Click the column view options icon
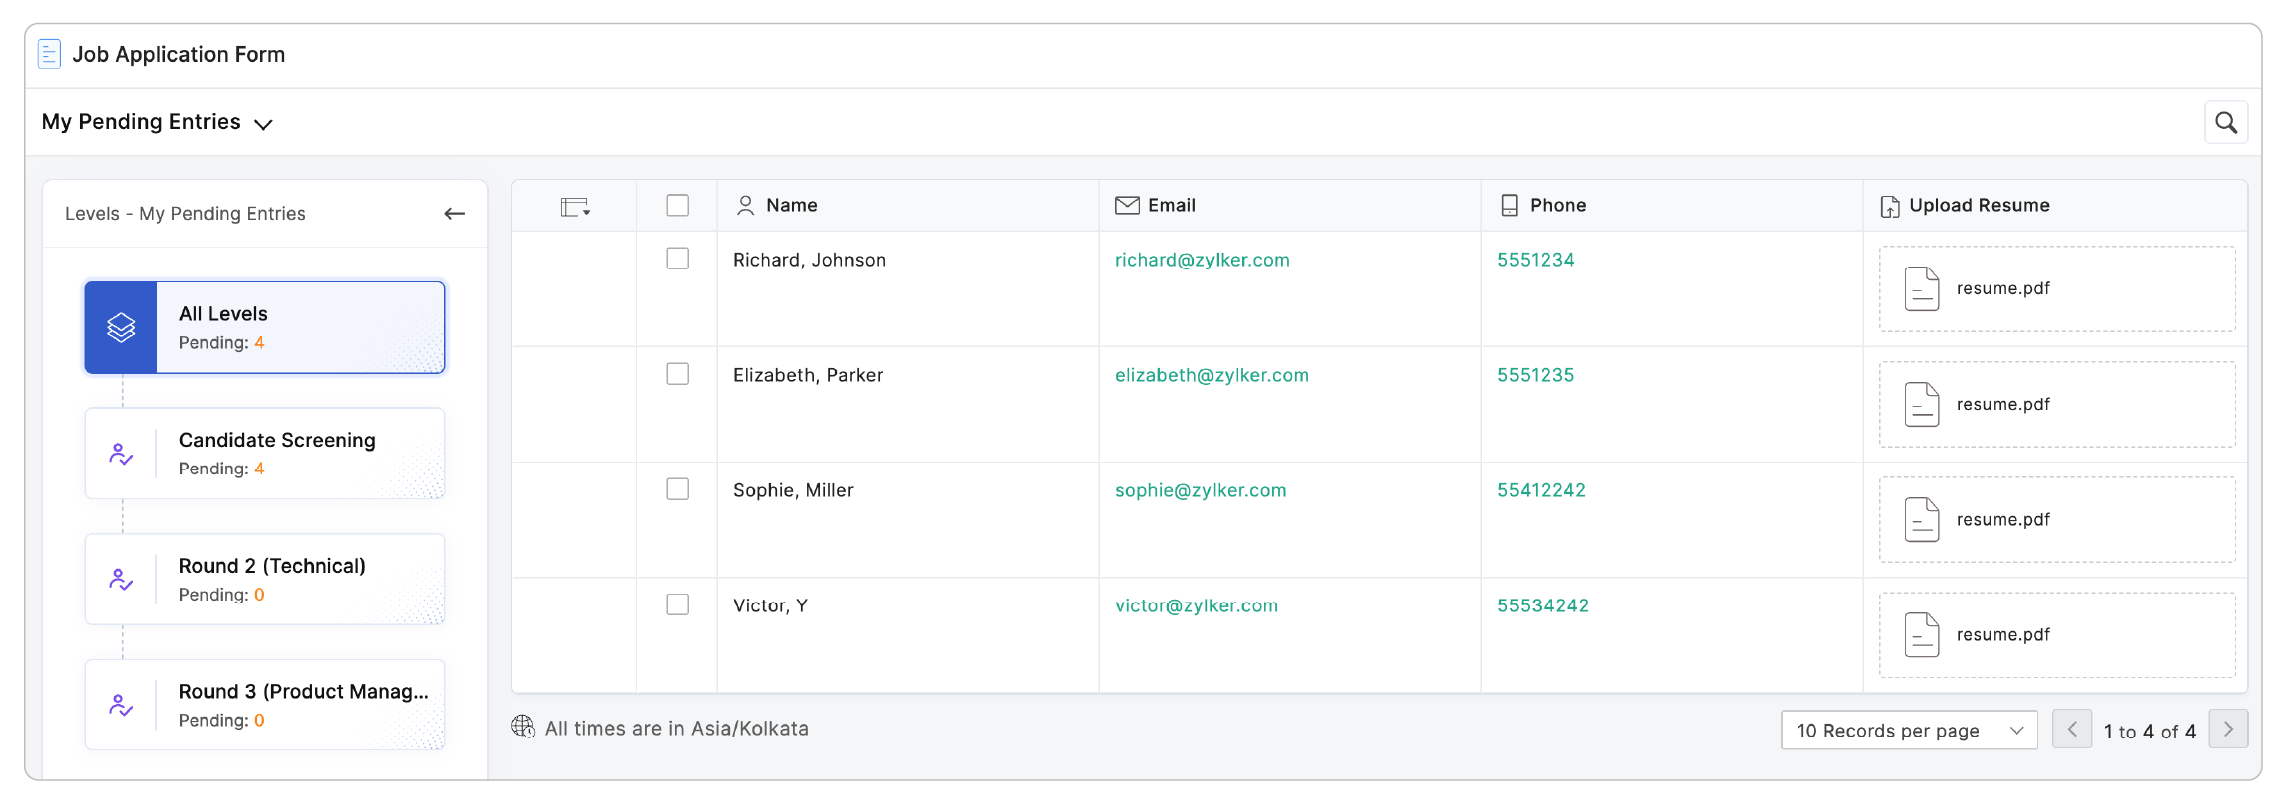Viewport: 2287px width, 804px height. point(575,206)
